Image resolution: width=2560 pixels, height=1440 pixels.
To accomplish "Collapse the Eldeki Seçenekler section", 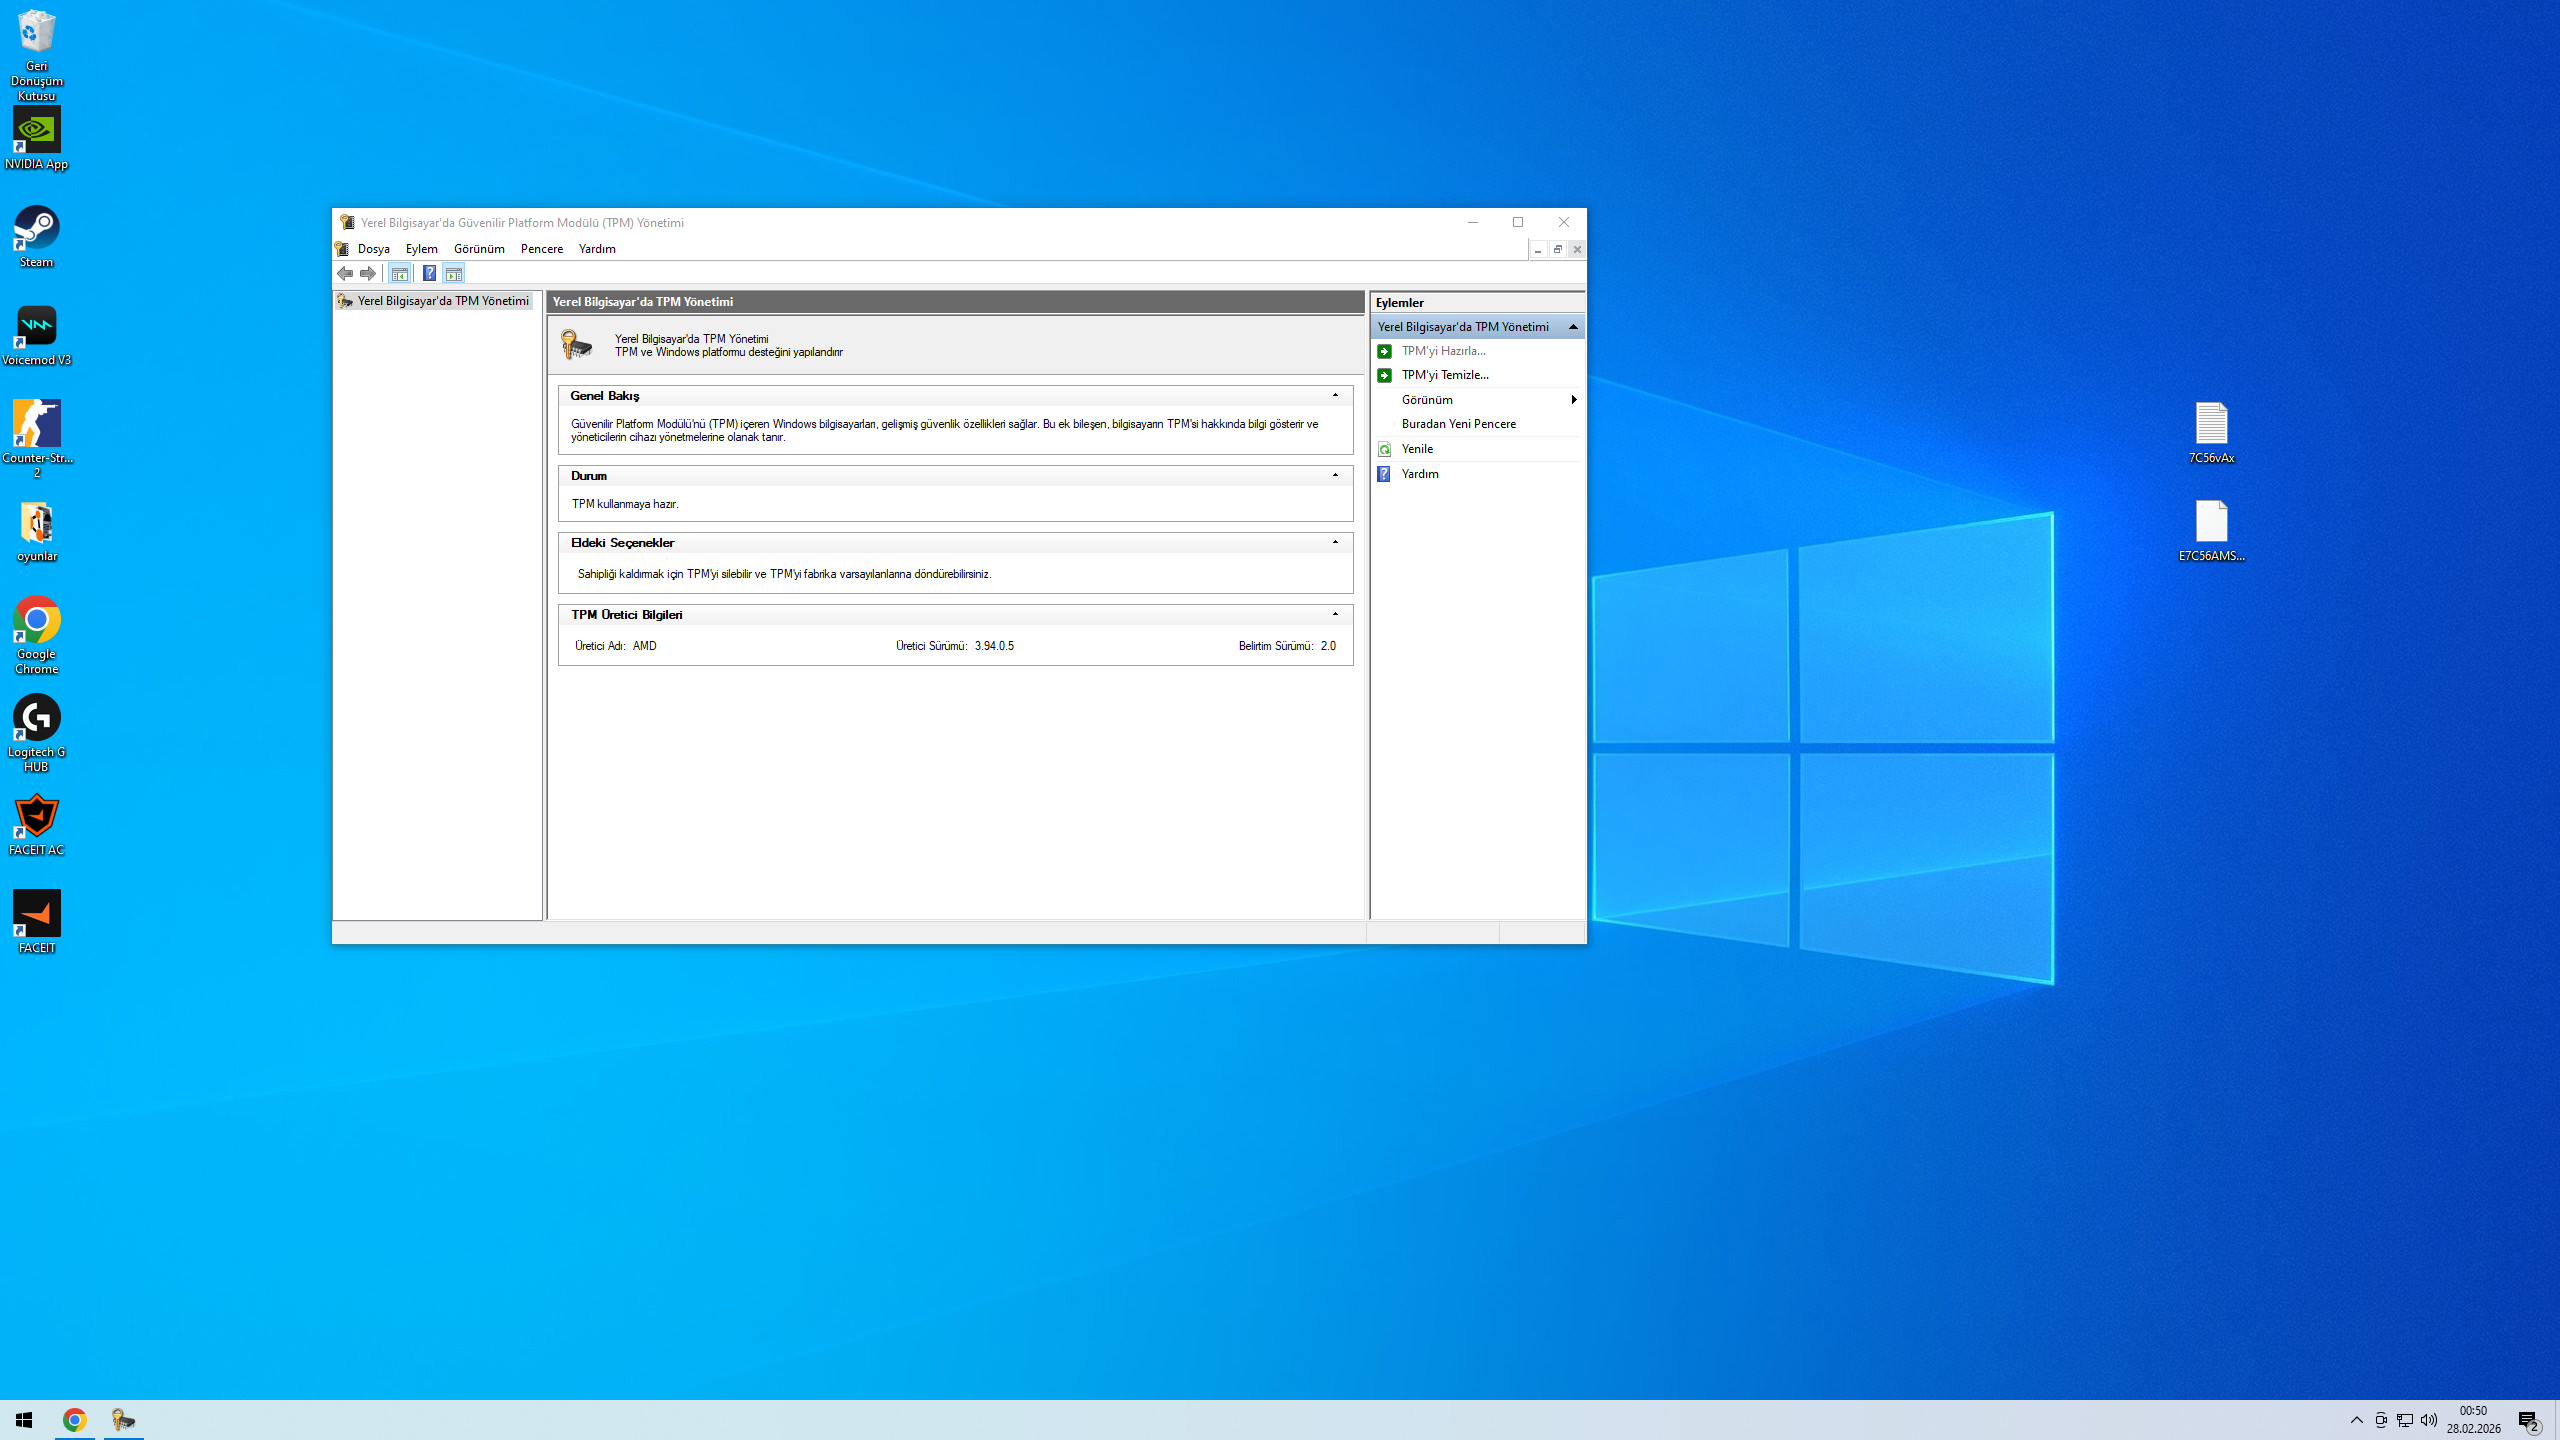I will point(1335,543).
